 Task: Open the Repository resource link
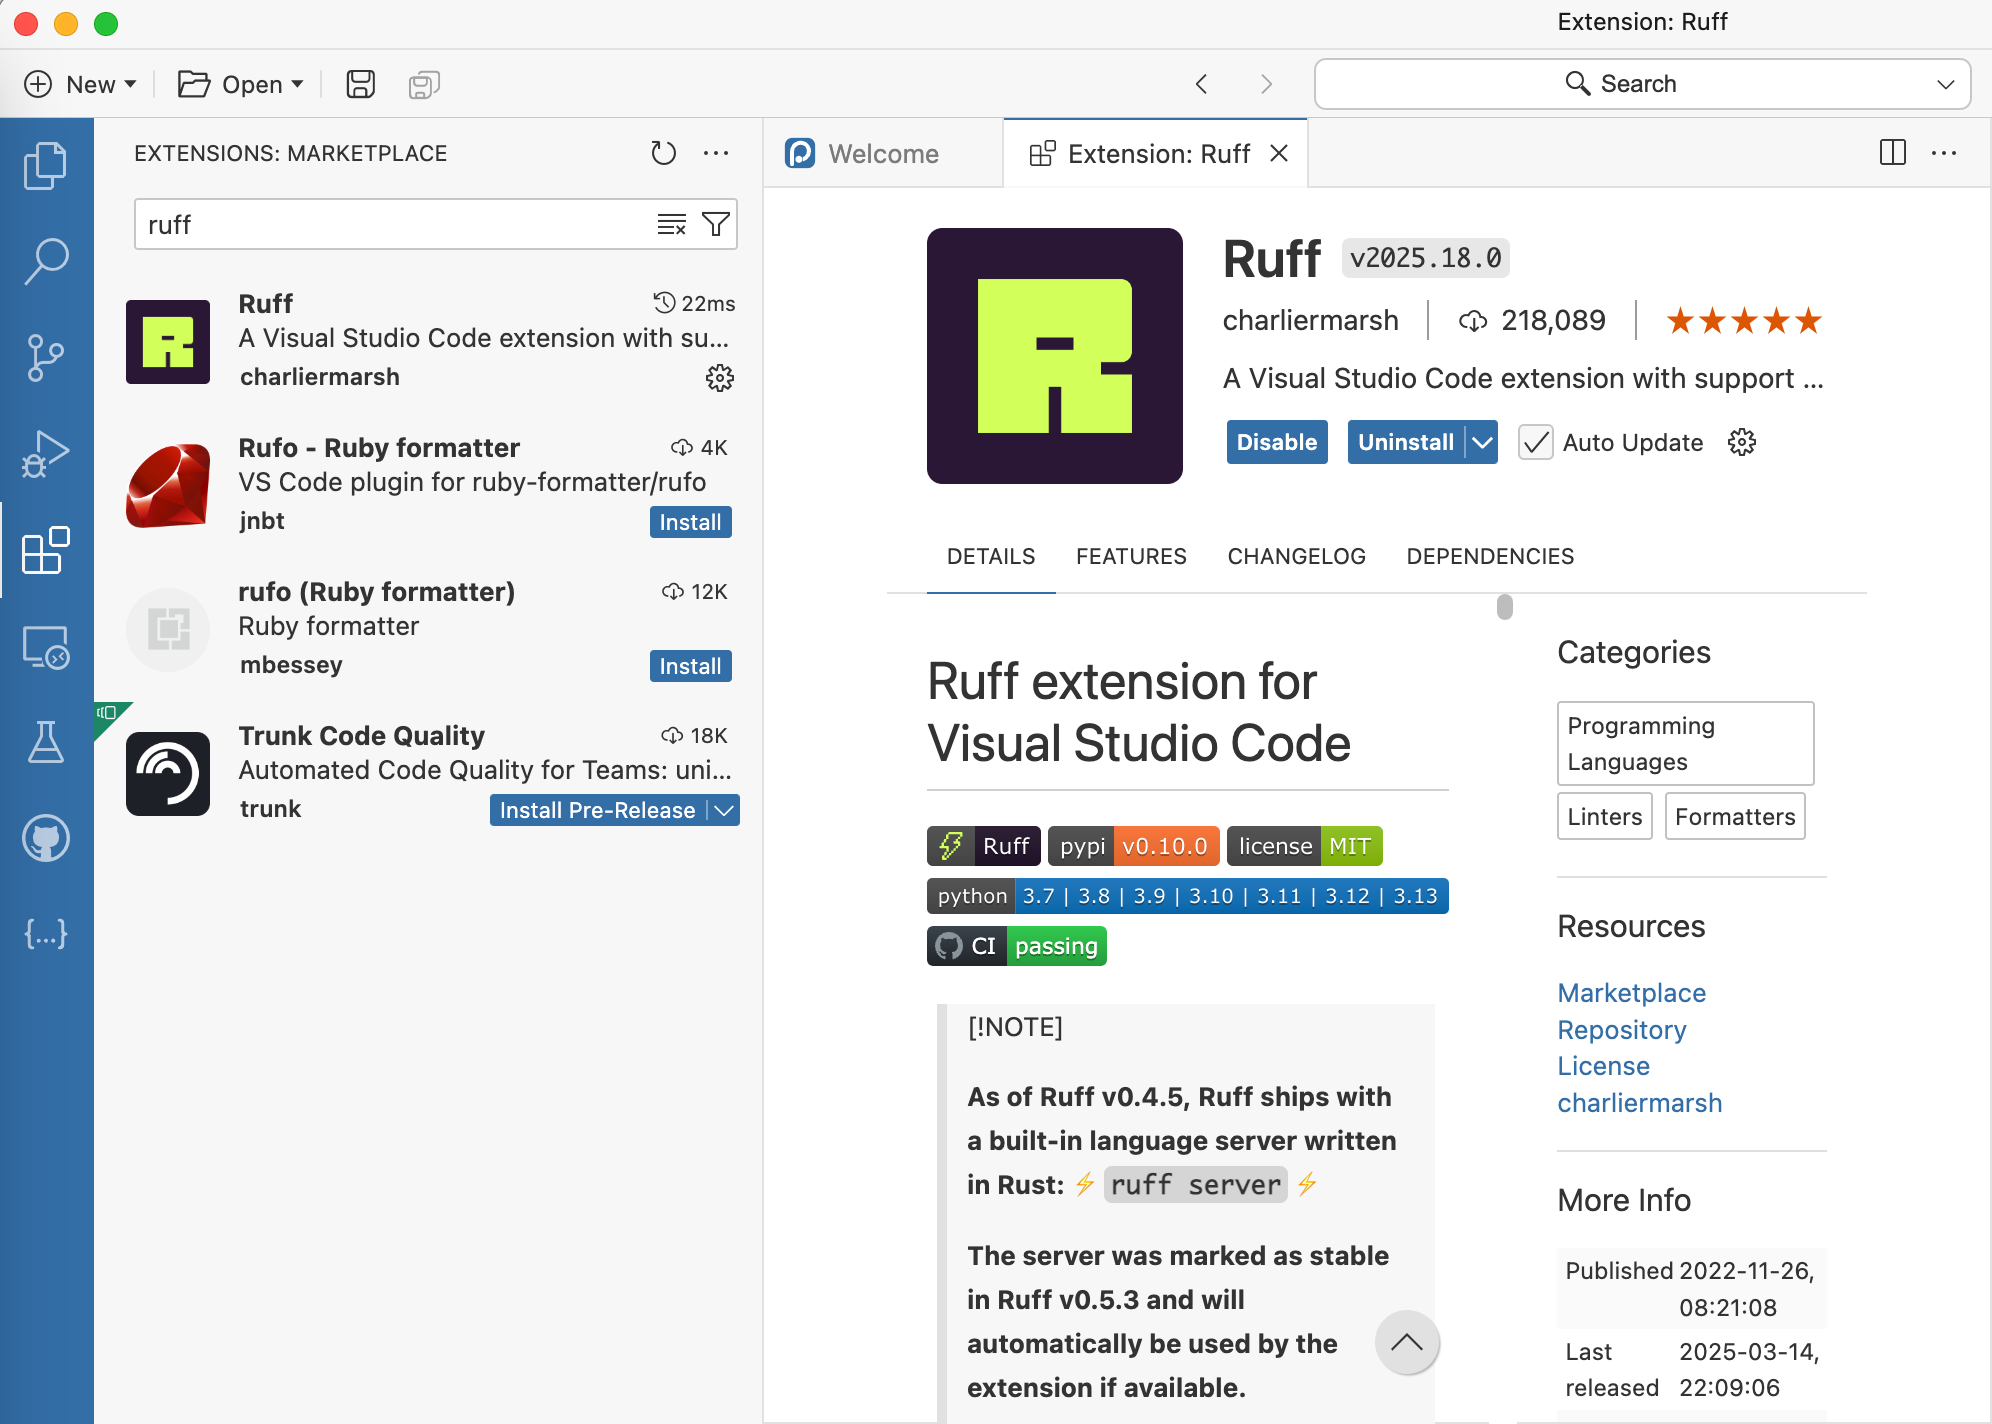(1621, 1030)
